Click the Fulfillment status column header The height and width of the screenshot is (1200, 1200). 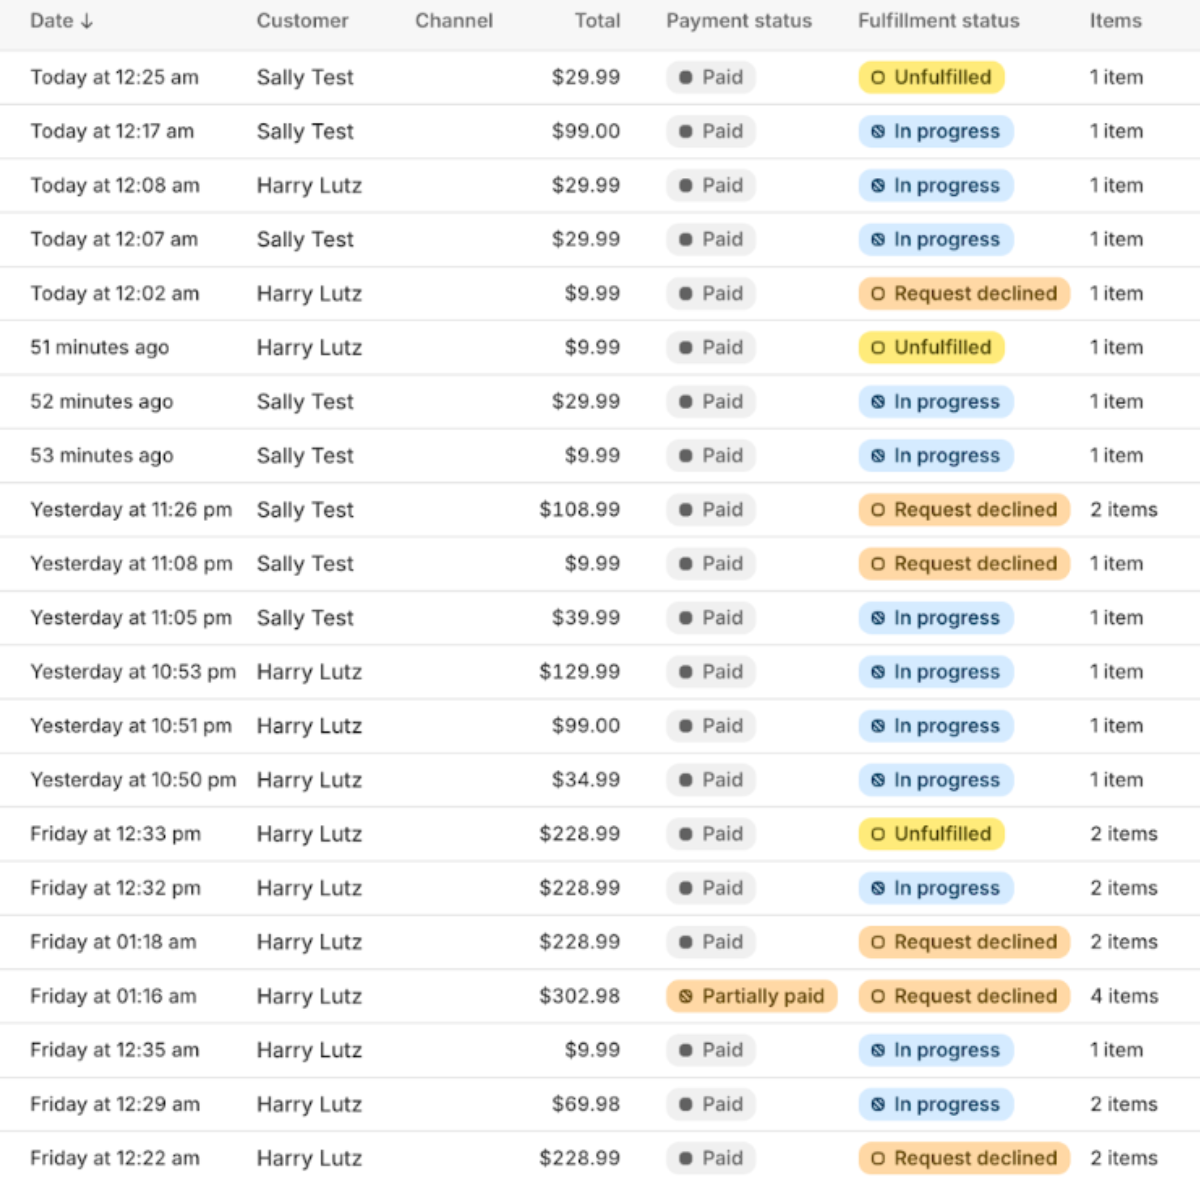(x=938, y=21)
